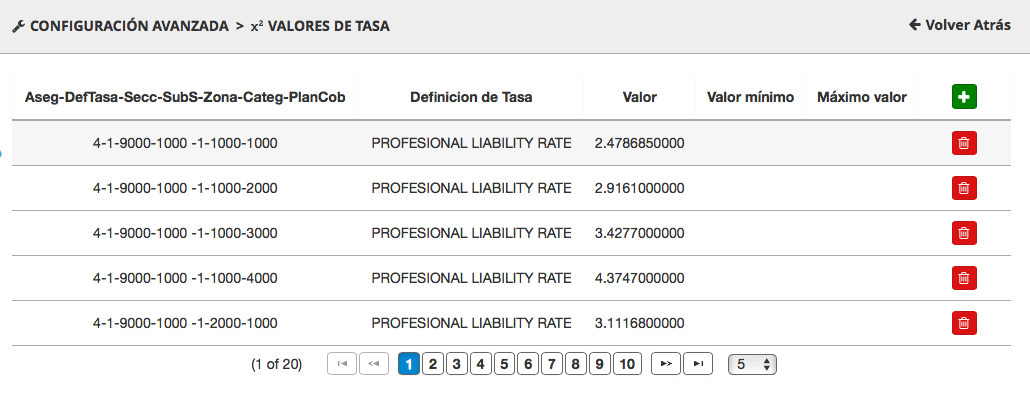Delete the 4-1-9000-1000 -1-1000-1000 row
The width and height of the screenshot is (1030, 408).
click(x=964, y=143)
